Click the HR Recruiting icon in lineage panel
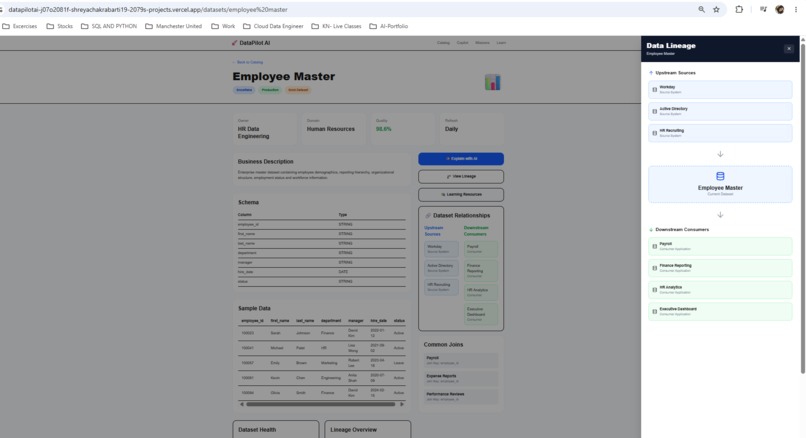This screenshot has width=806, height=438. coord(654,133)
